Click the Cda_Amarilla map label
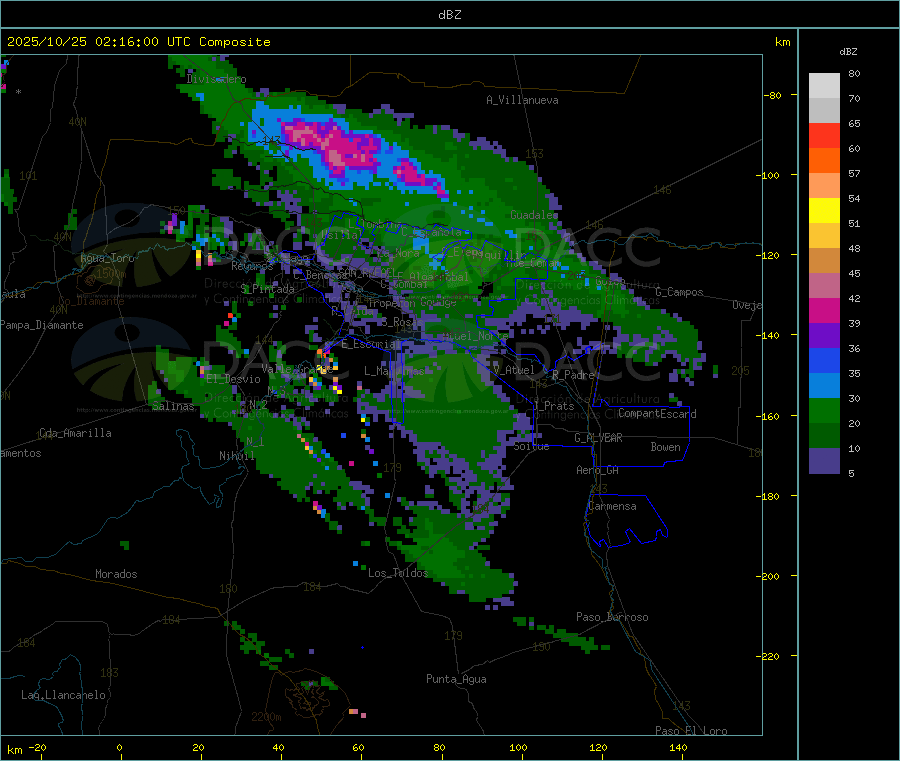The image size is (900, 761). 75,433
